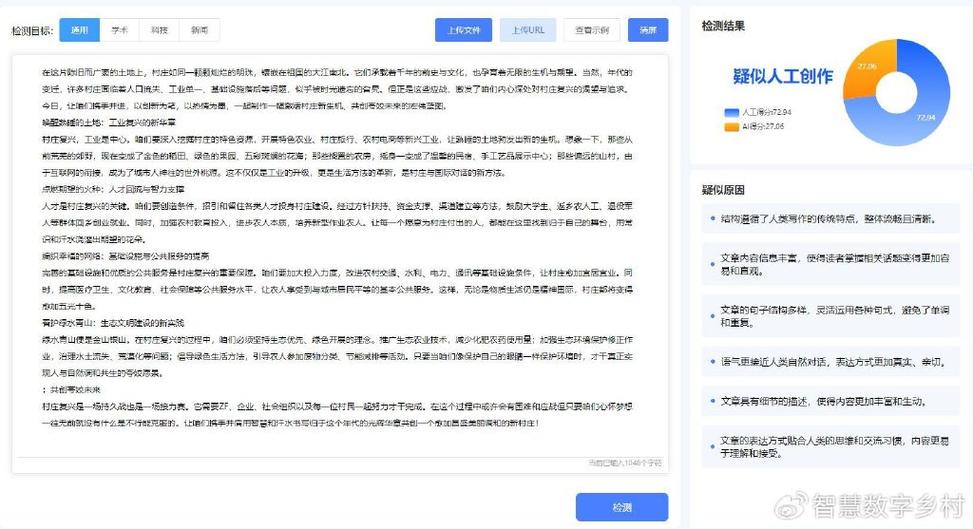Click the heading line '工业复兴的新华章'
The image size is (973, 529).
(142, 122)
